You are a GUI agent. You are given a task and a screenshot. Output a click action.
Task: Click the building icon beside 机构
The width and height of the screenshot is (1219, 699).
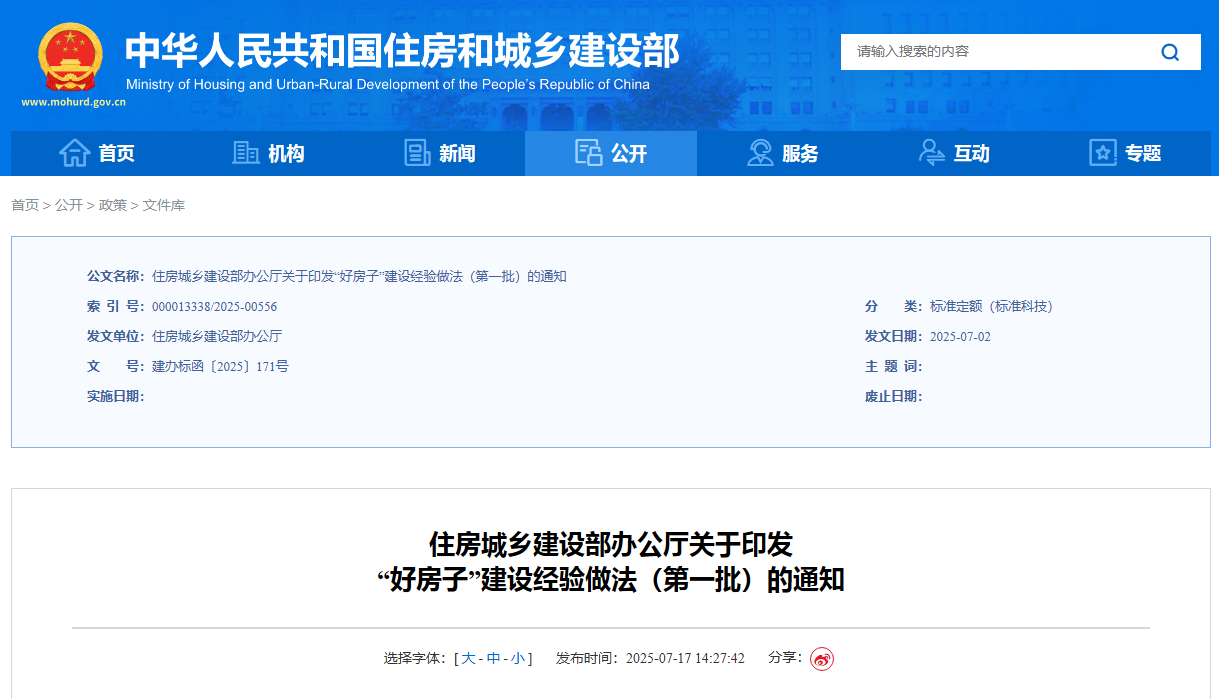tap(245, 153)
